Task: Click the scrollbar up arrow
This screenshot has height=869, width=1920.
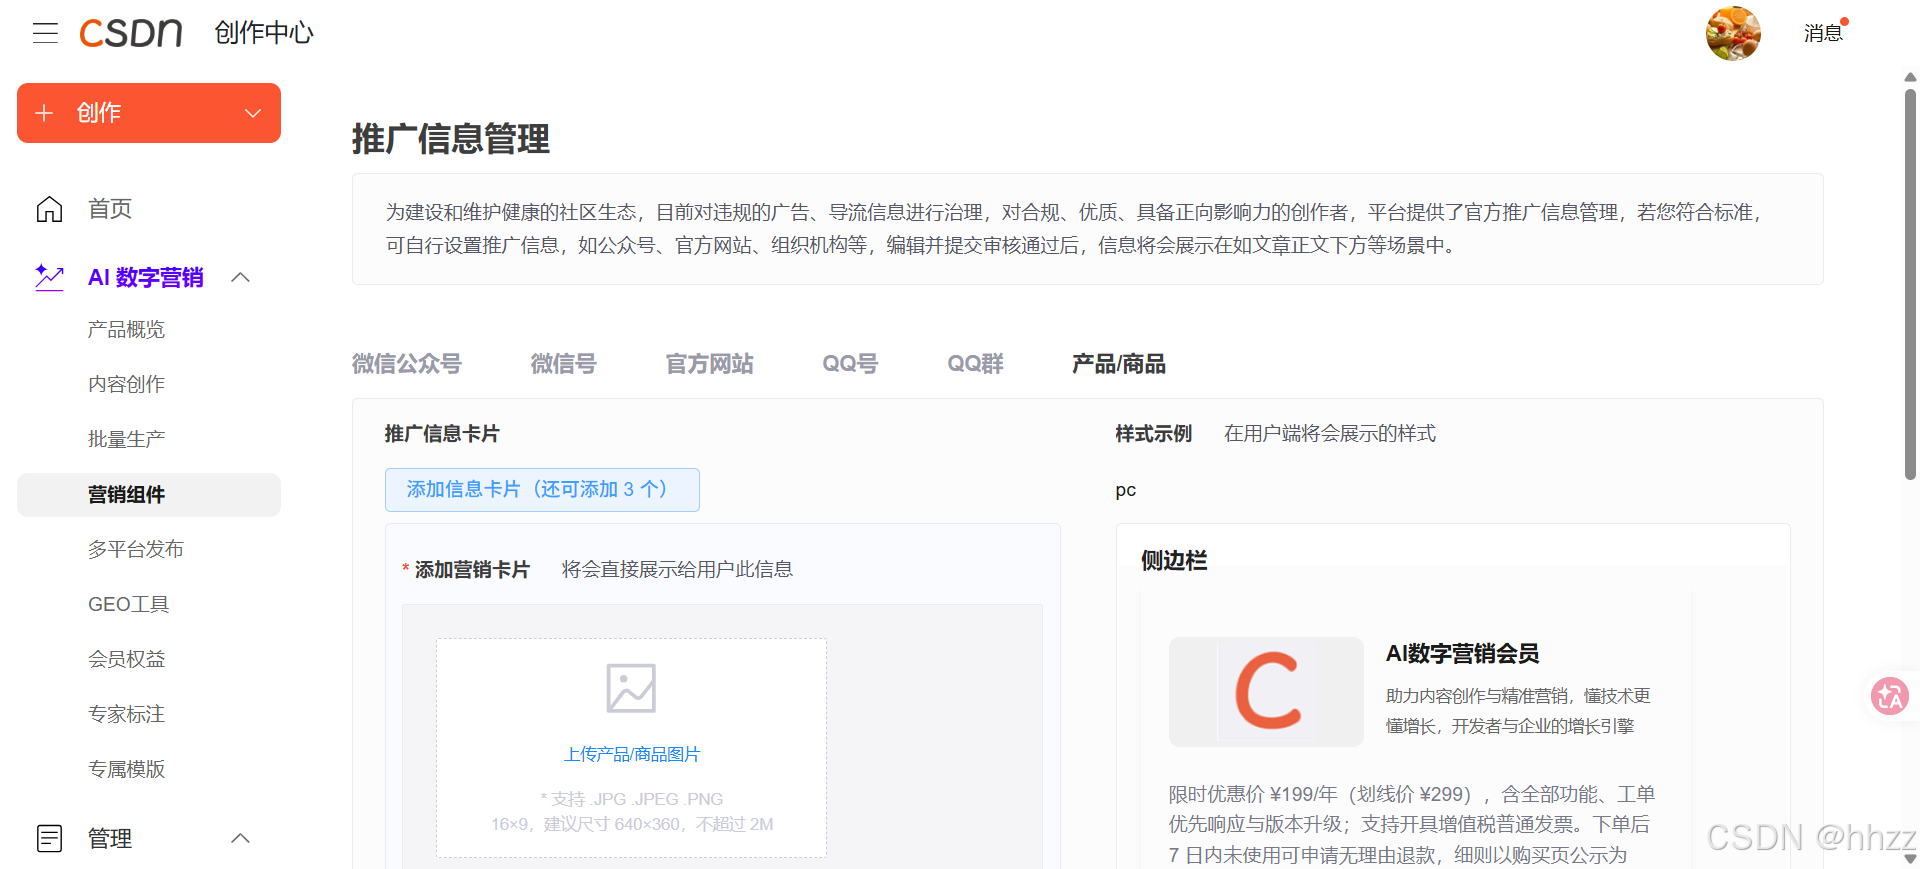Action: (1910, 77)
